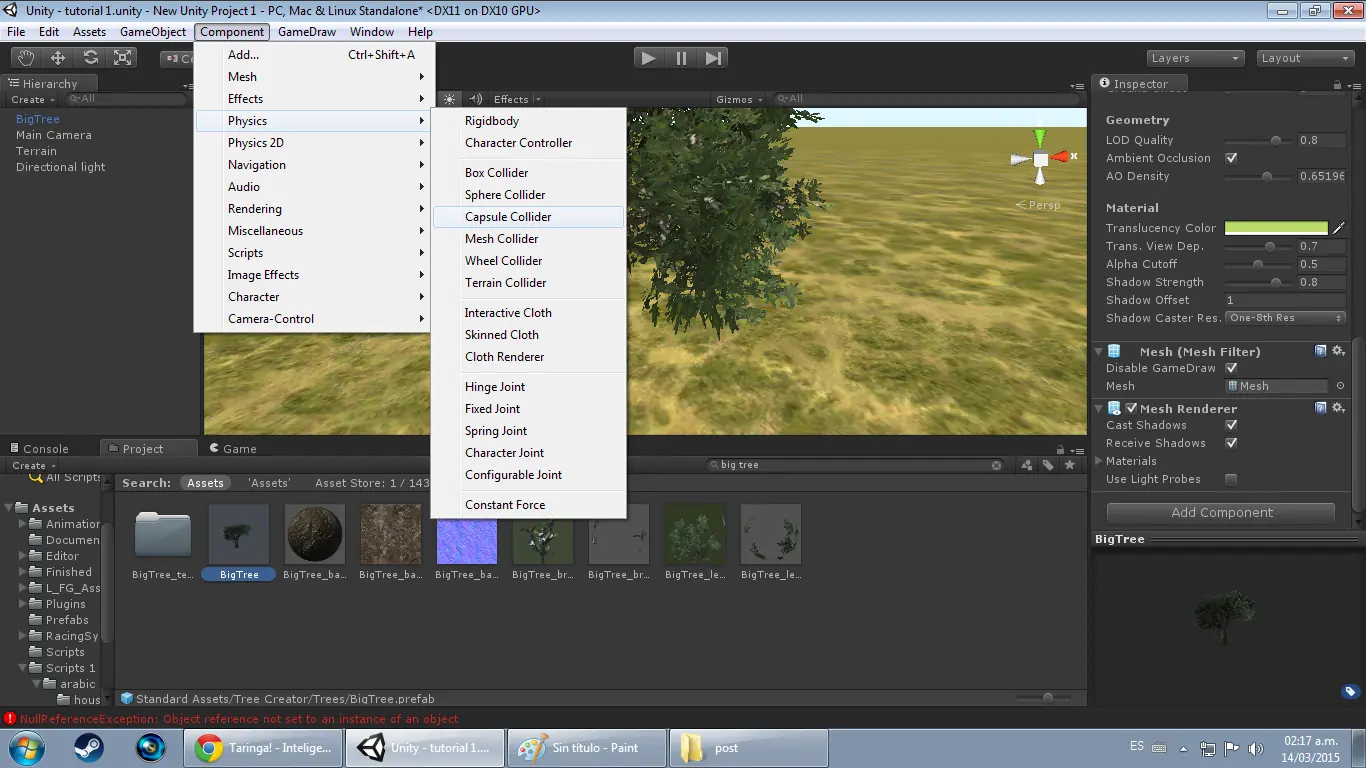Select the Hand tool in toolbar
1366x768 pixels.
(x=26, y=58)
